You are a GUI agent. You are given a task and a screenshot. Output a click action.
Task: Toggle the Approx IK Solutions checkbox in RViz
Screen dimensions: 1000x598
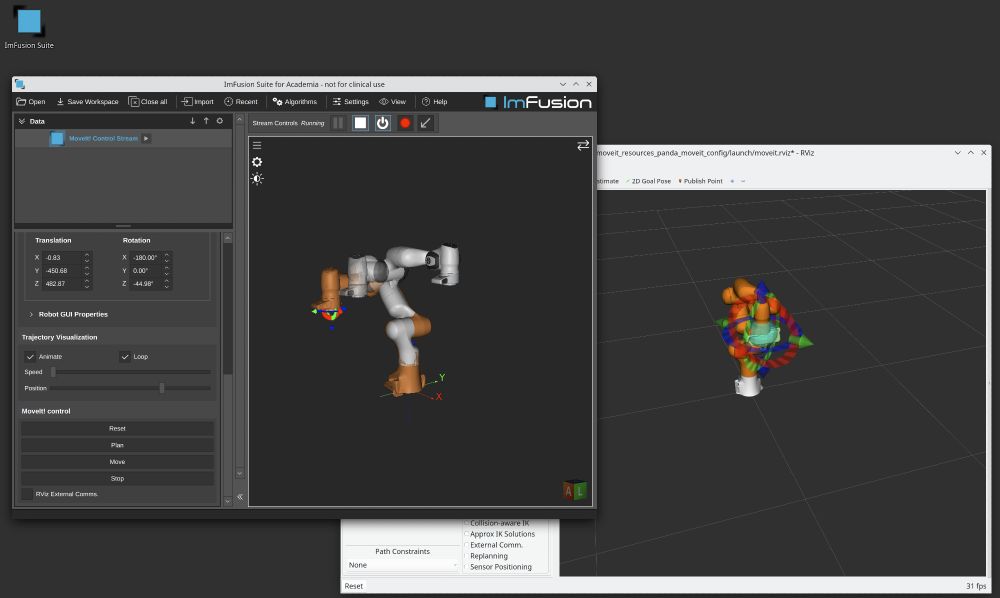(x=467, y=534)
